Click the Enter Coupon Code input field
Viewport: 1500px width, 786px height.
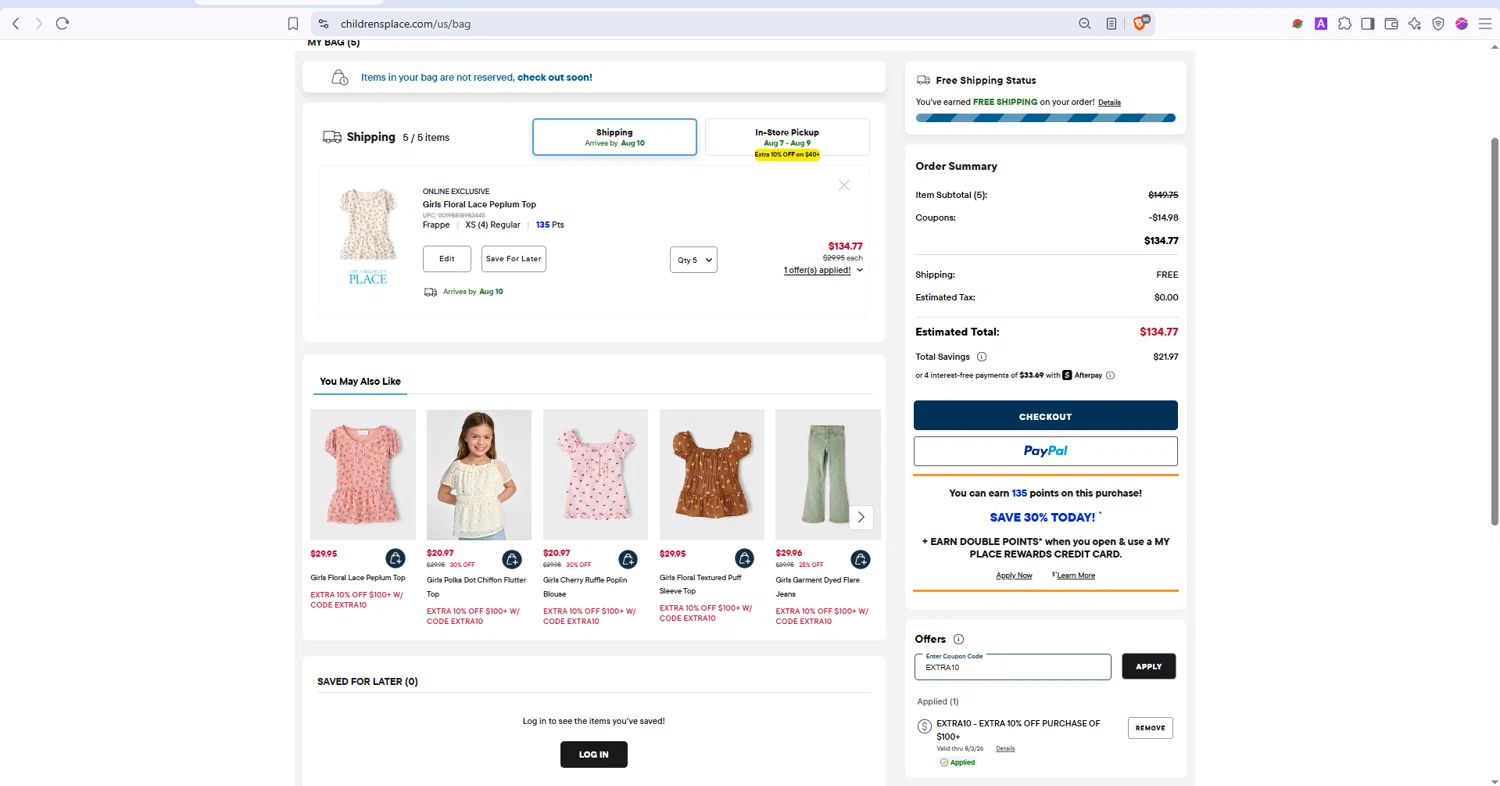coord(1012,667)
